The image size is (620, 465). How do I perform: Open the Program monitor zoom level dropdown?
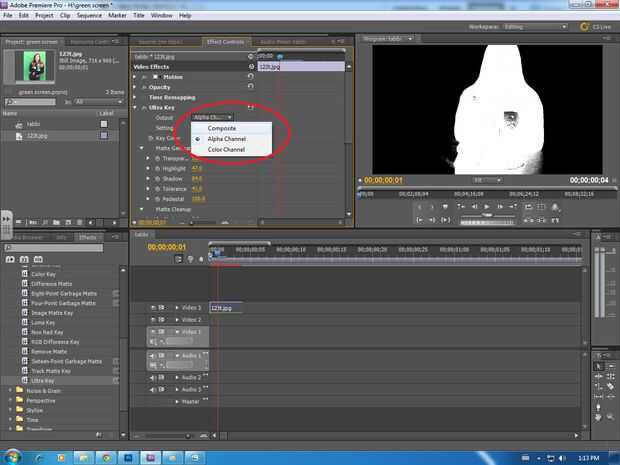[x=488, y=180]
